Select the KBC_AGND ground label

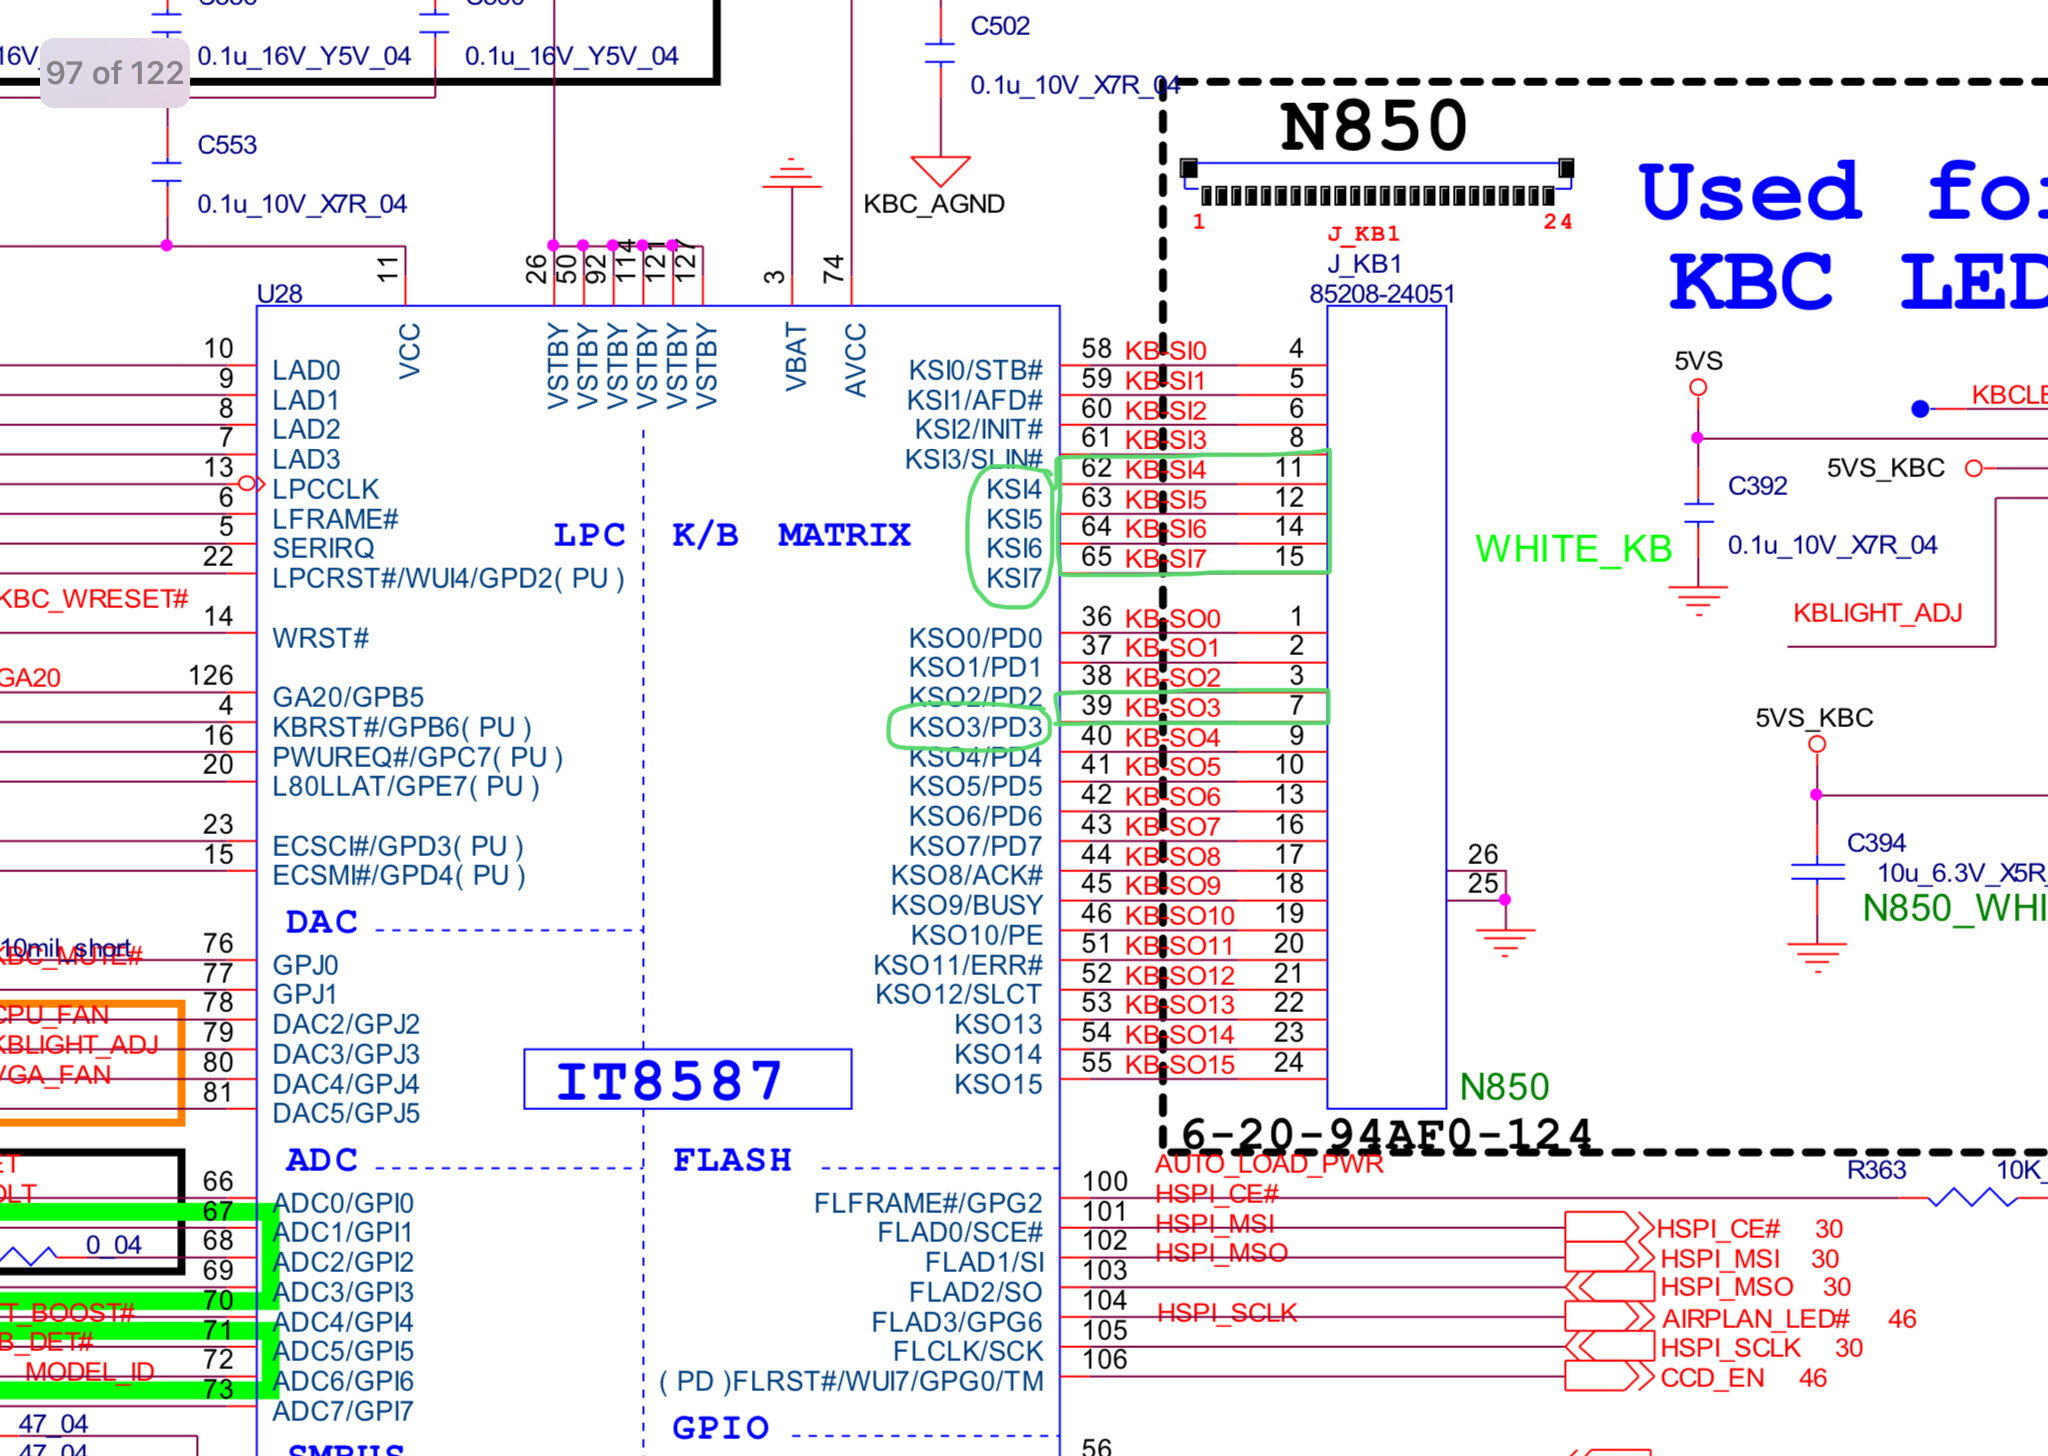(x=934, y=204)
